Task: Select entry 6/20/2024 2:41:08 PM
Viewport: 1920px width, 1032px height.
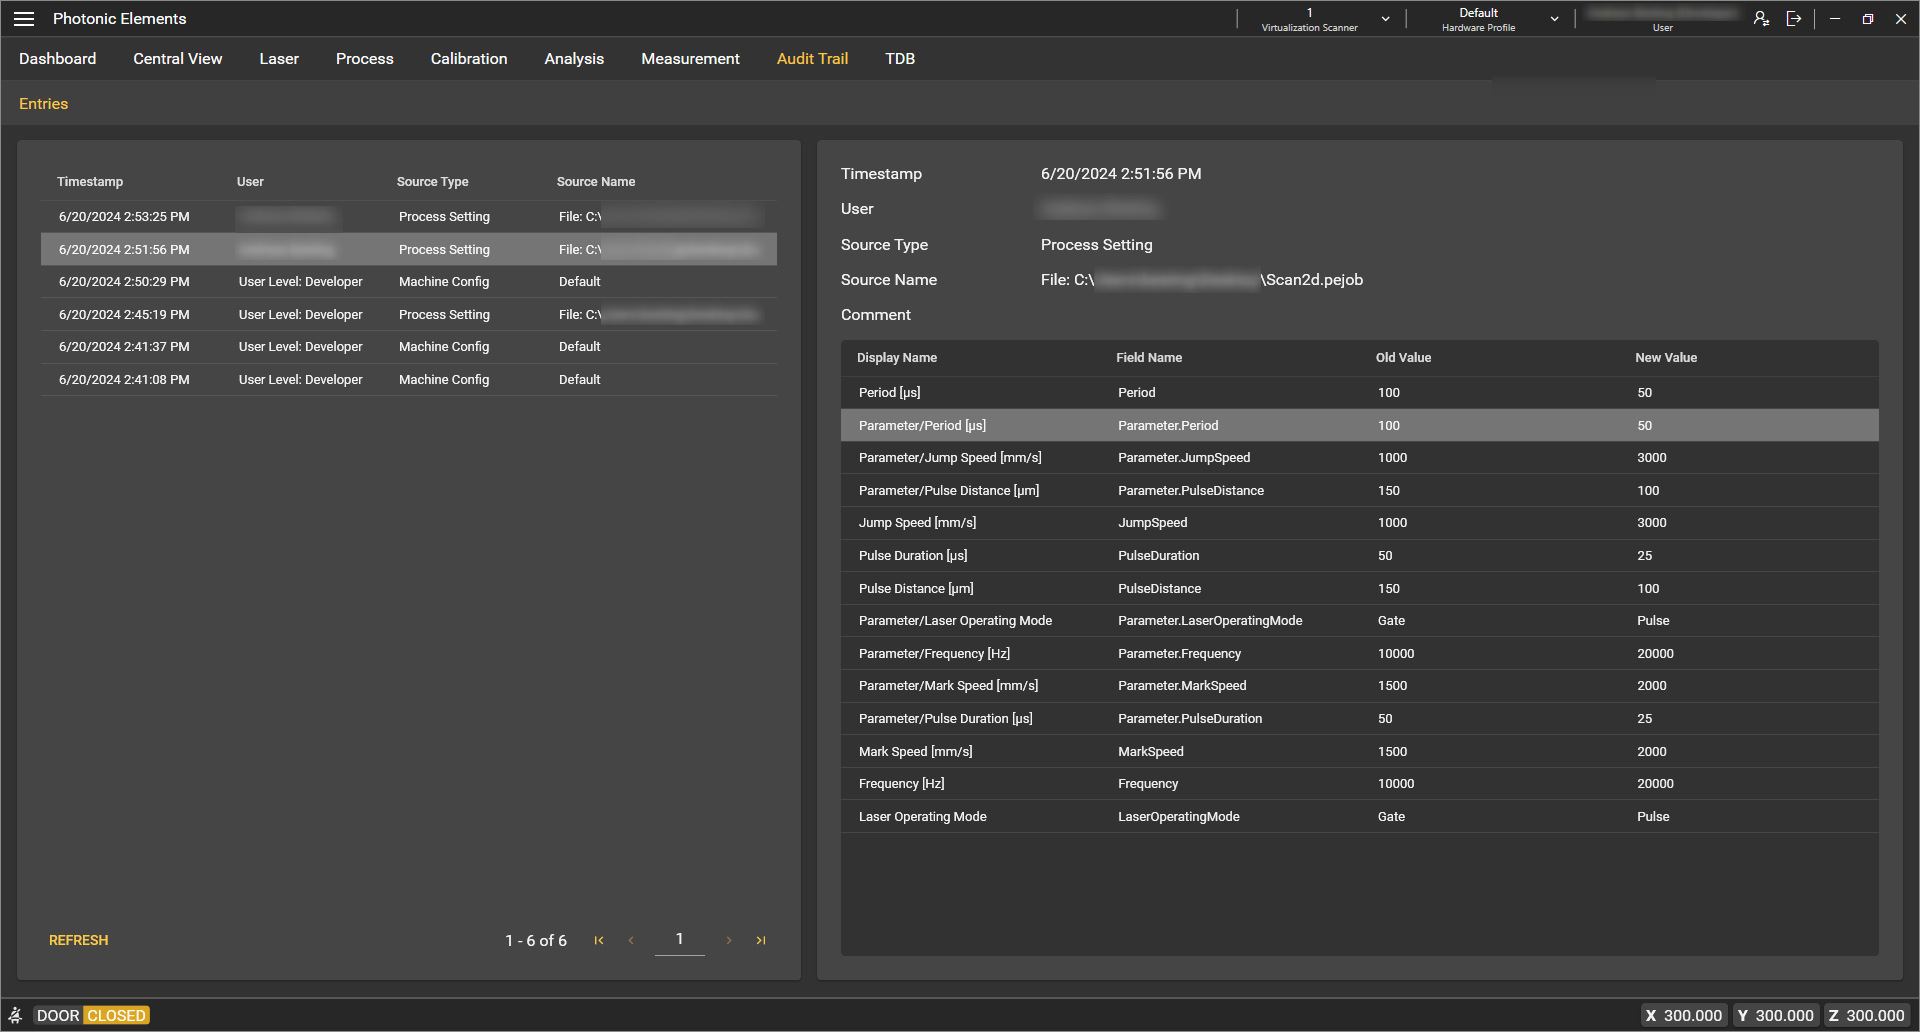Action: tap(409, 380)
